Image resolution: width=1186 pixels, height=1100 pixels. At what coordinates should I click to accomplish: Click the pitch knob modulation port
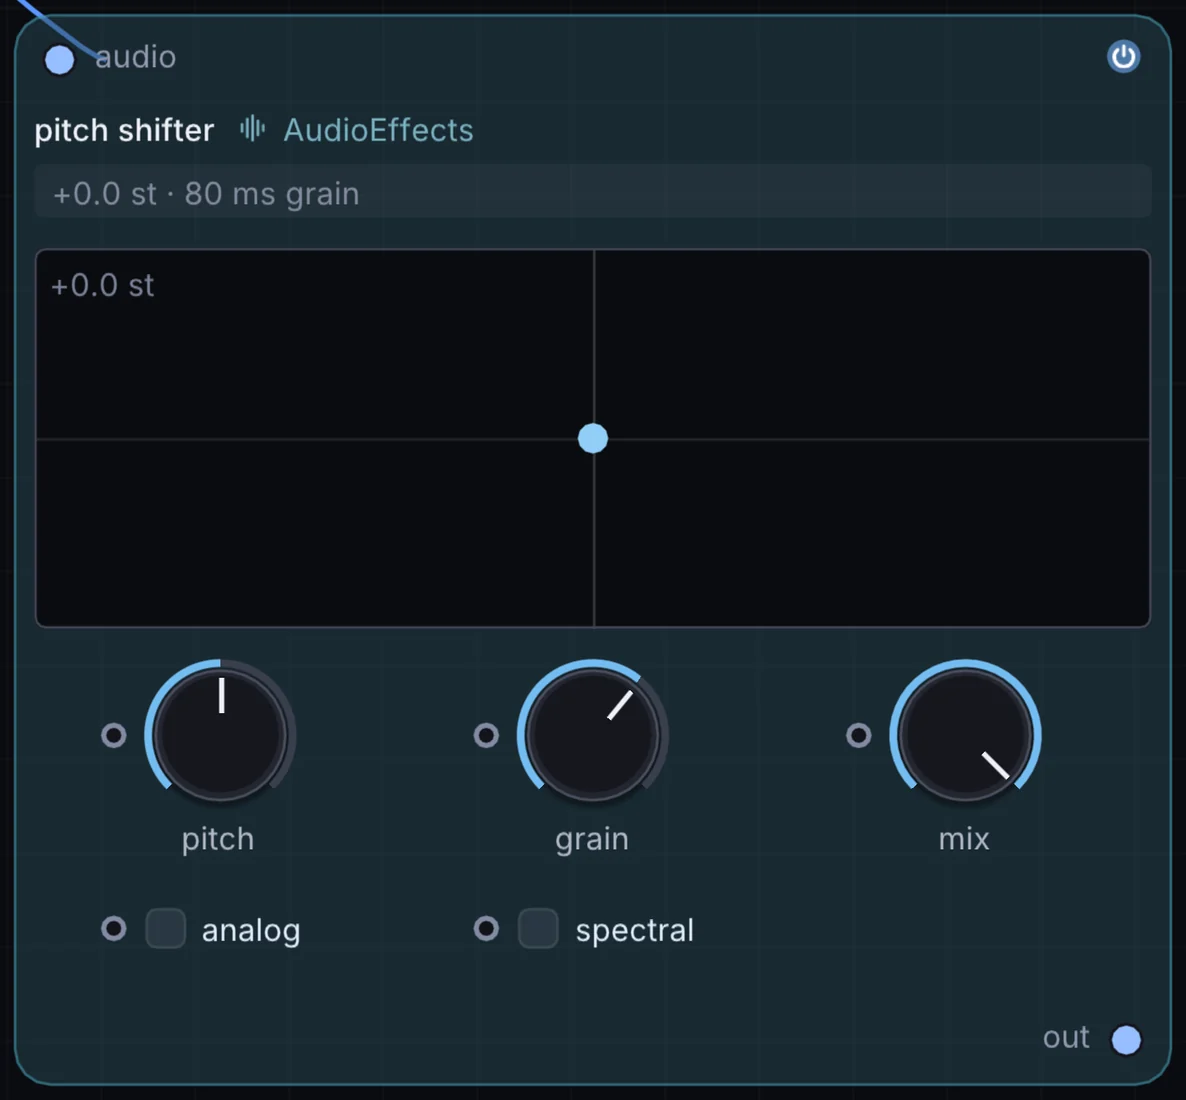pyautogui.click(x=114, y=735)
